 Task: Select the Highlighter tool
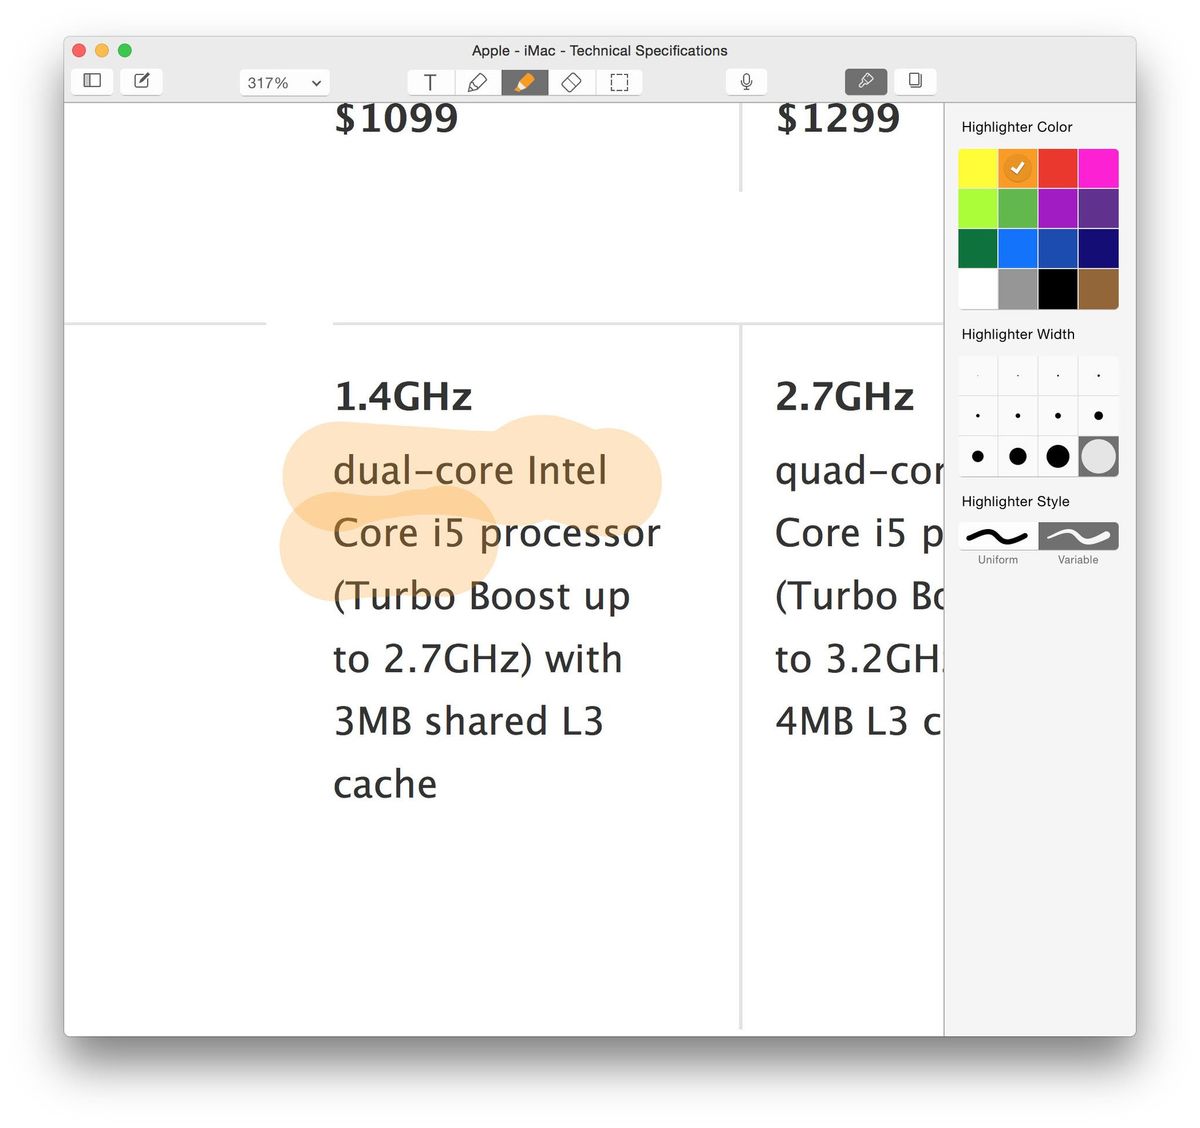tap(525, 82)
